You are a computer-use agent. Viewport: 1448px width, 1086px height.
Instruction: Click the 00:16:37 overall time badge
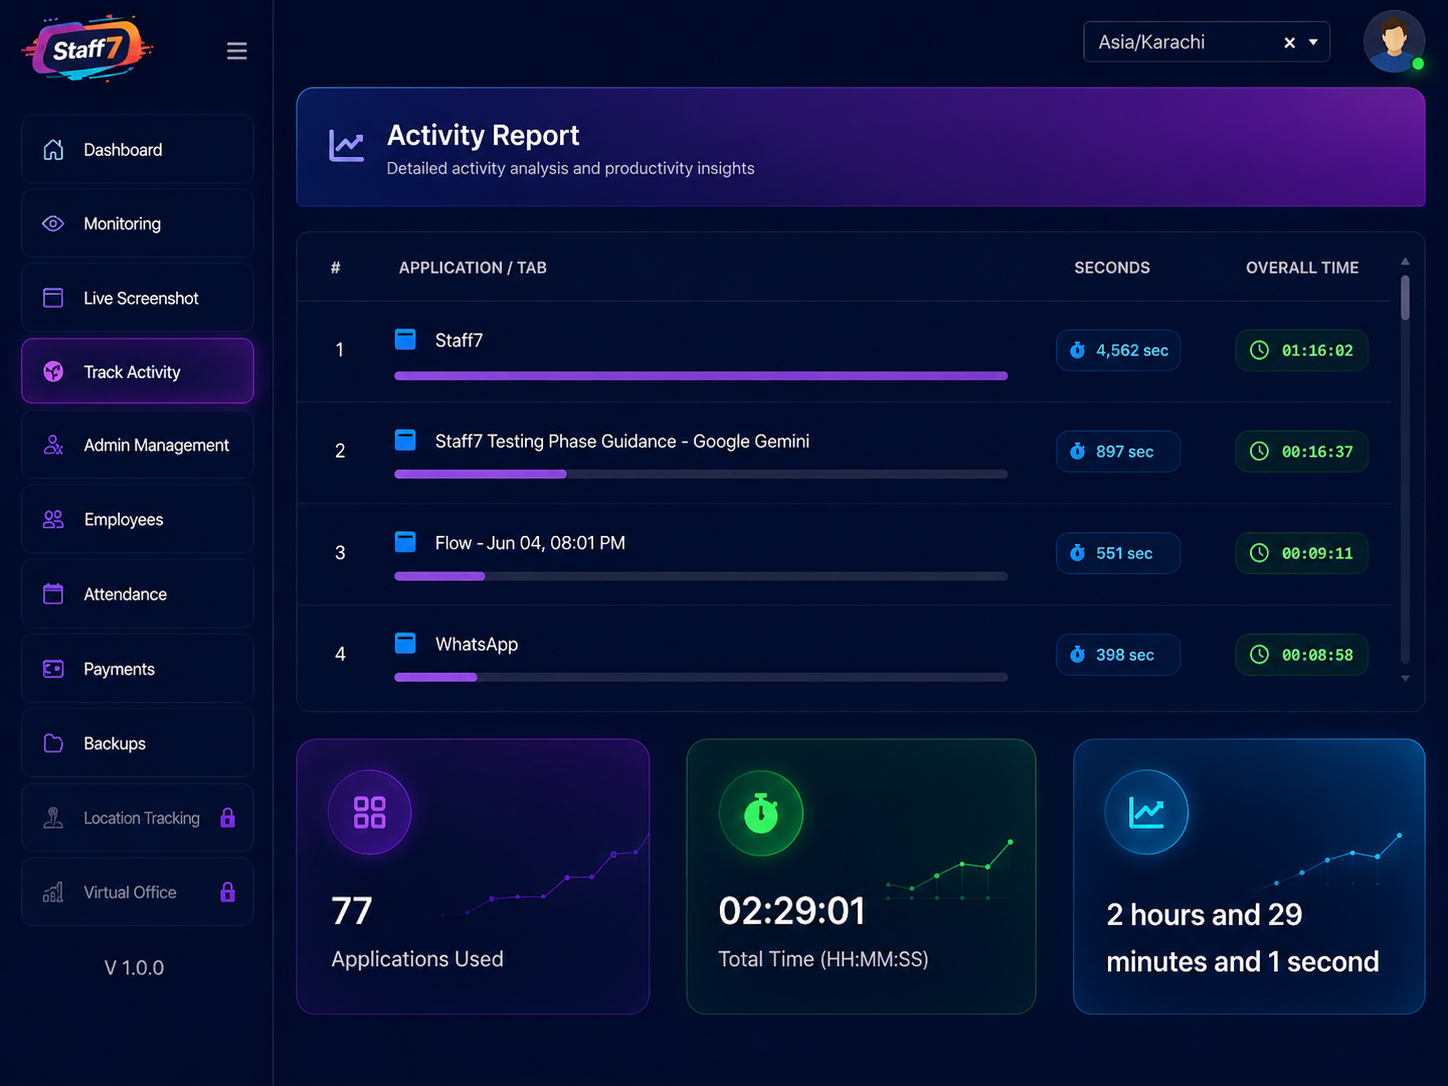(1302, 451)
